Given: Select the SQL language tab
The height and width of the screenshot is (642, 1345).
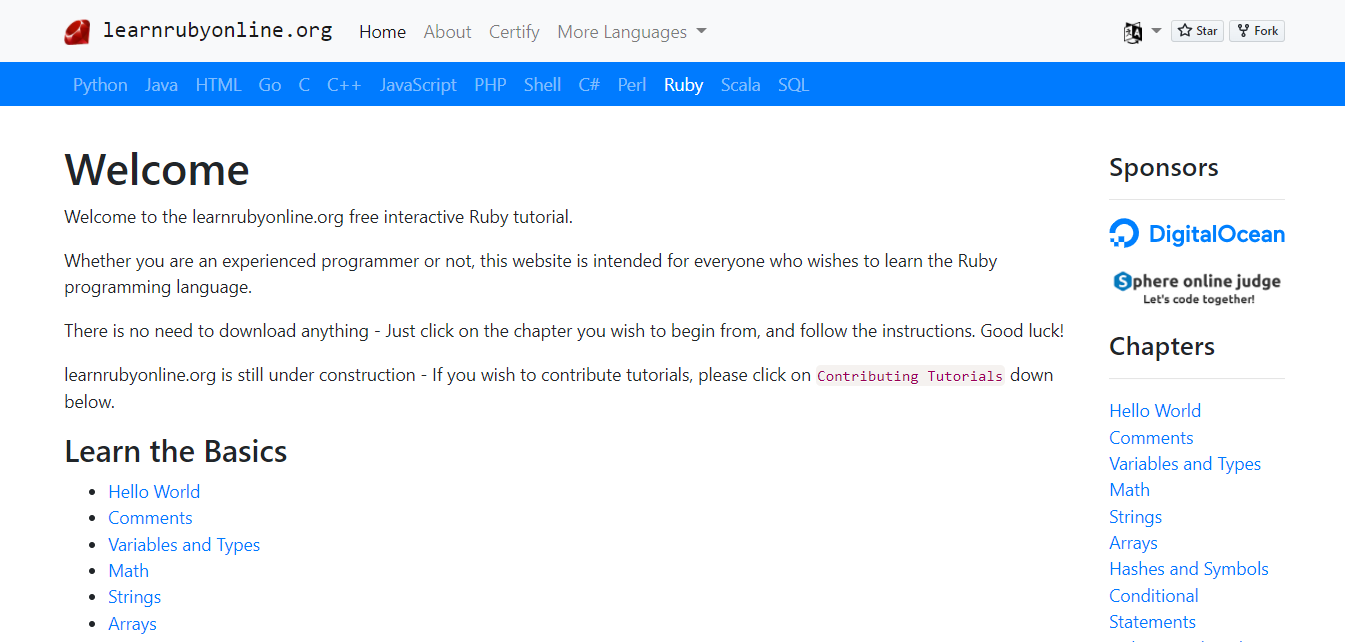Looking at the screenshot, I should [x=793, y=84].
